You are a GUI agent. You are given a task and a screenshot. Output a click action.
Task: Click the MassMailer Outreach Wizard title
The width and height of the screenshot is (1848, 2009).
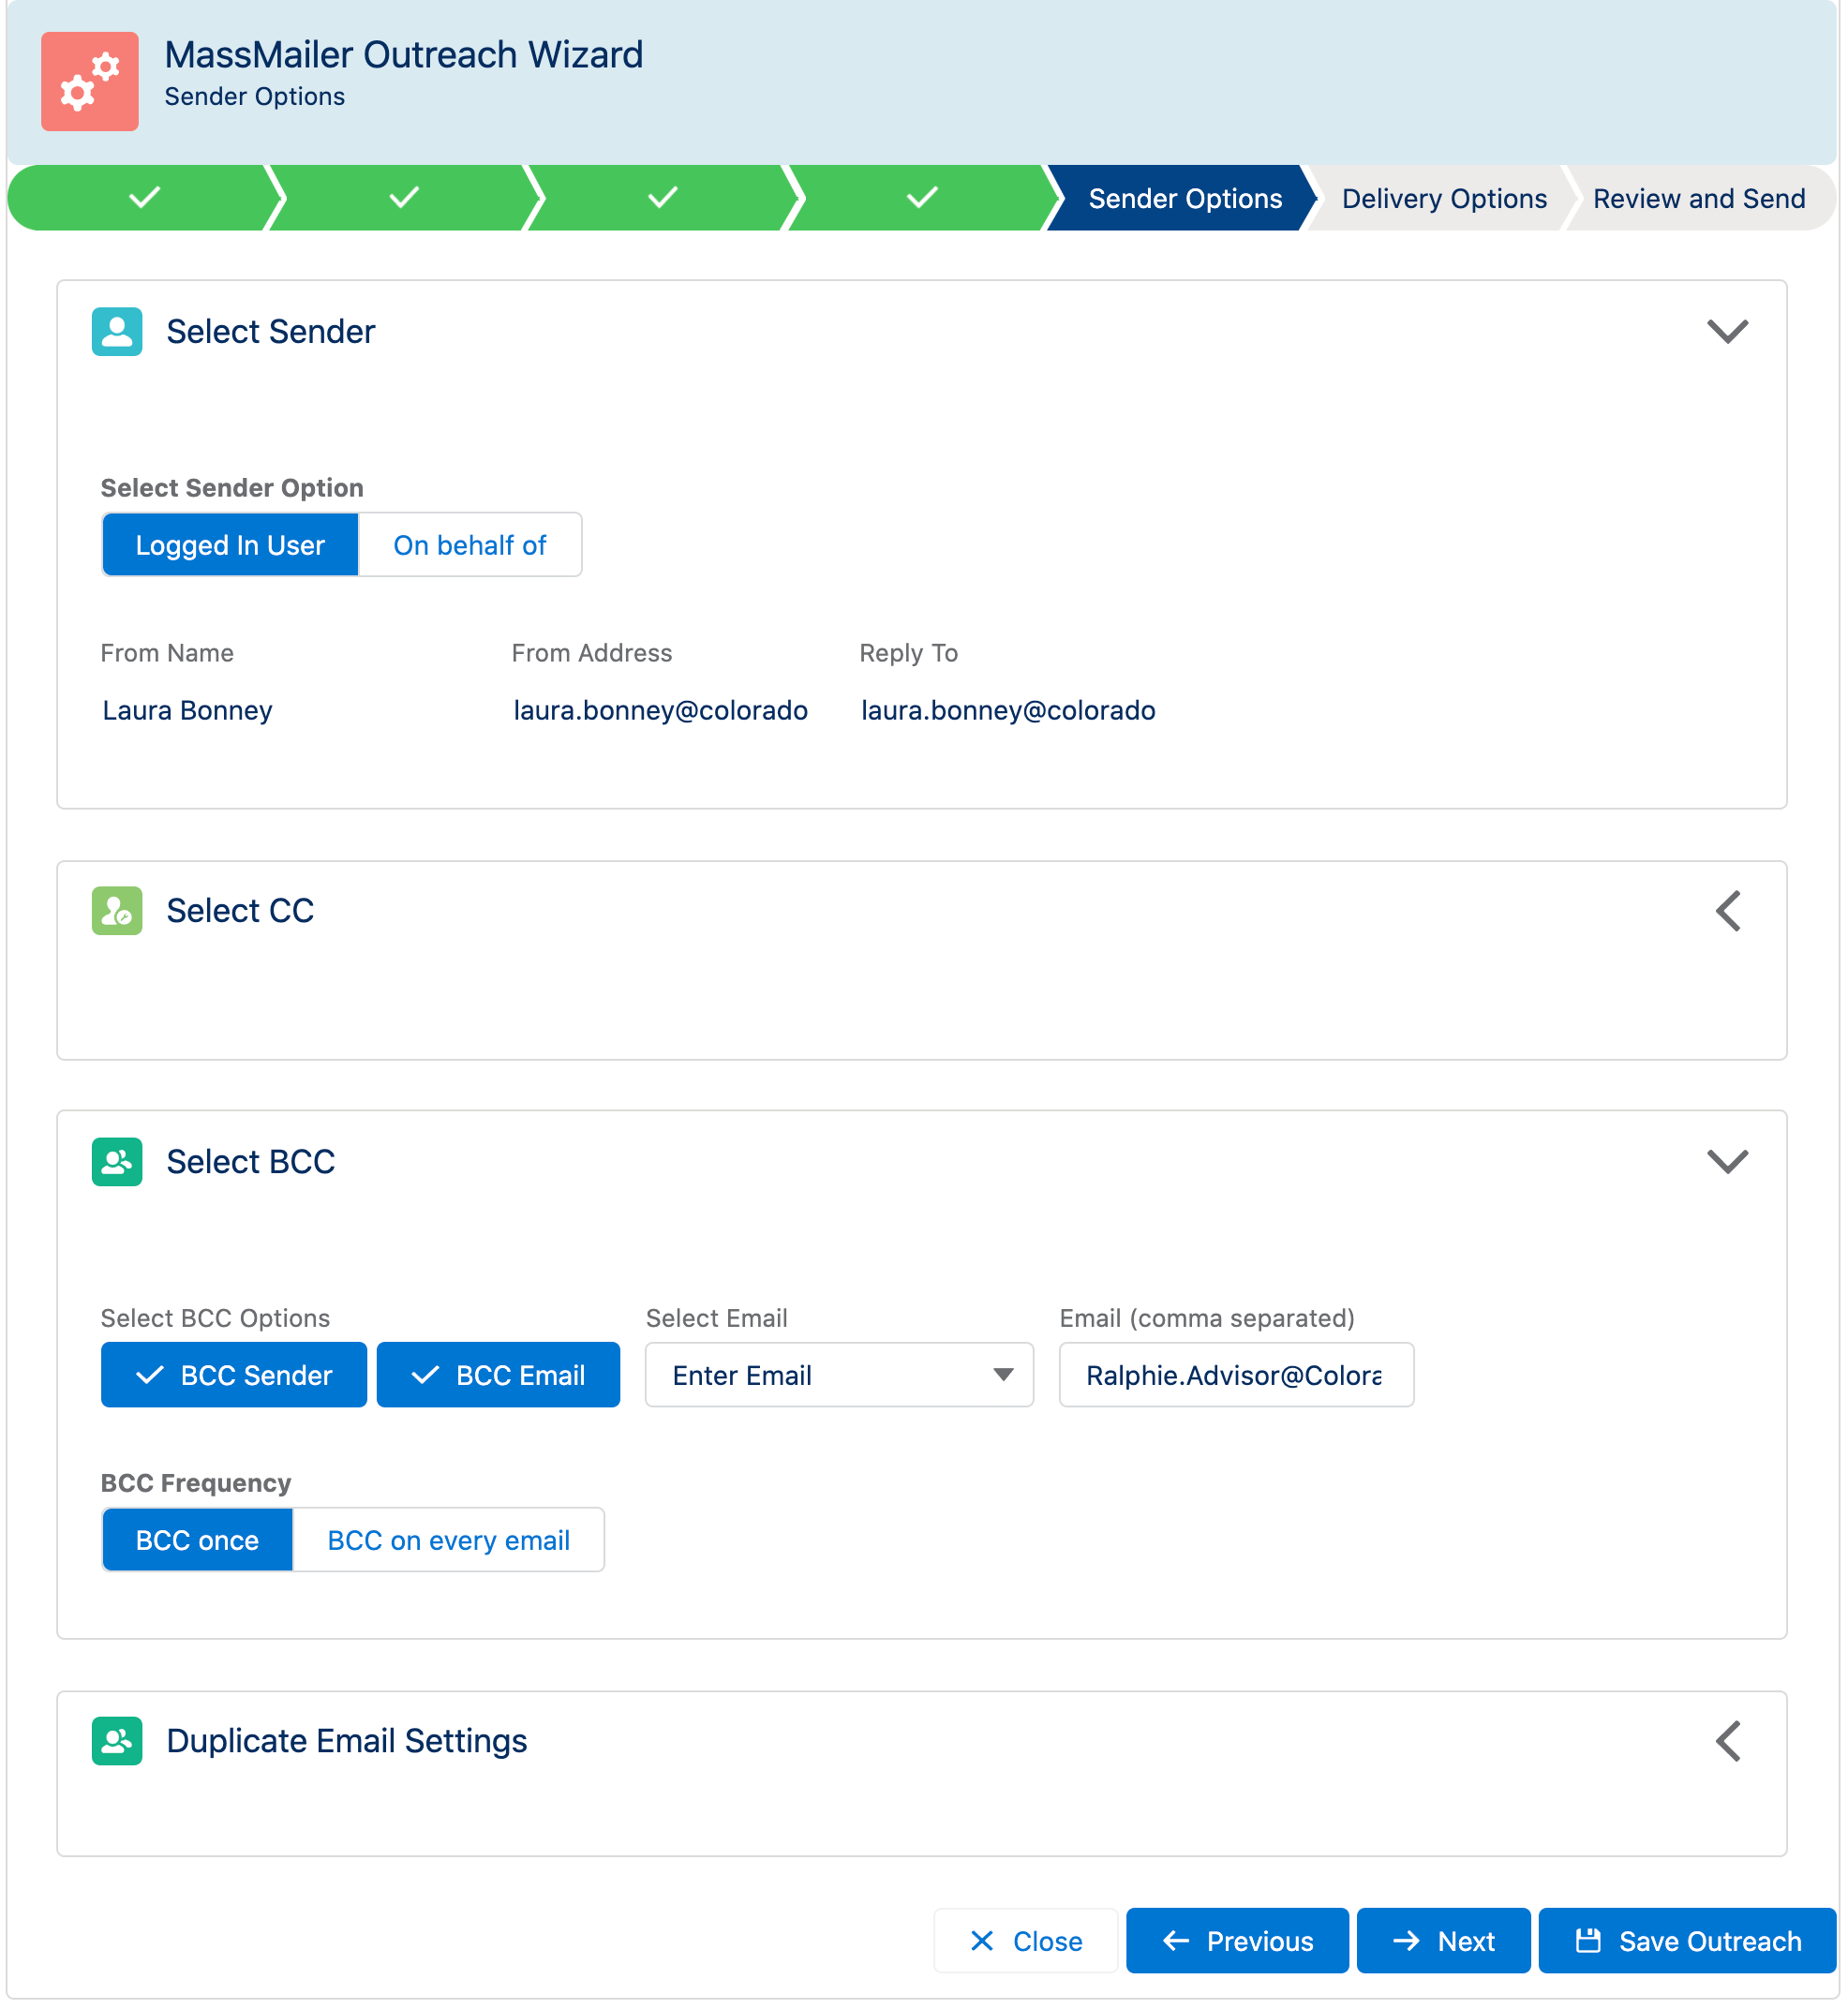404,55
